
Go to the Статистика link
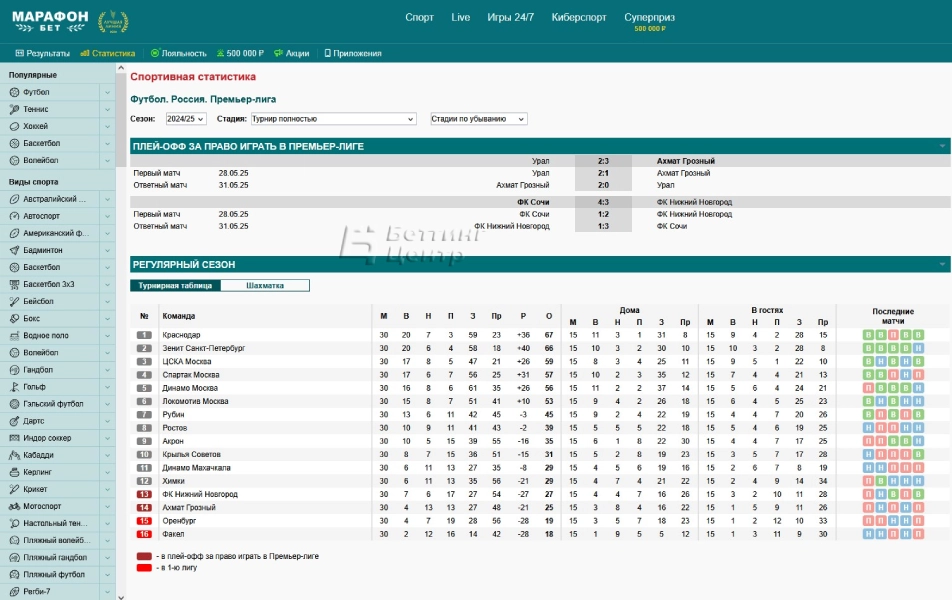[108, 53]
